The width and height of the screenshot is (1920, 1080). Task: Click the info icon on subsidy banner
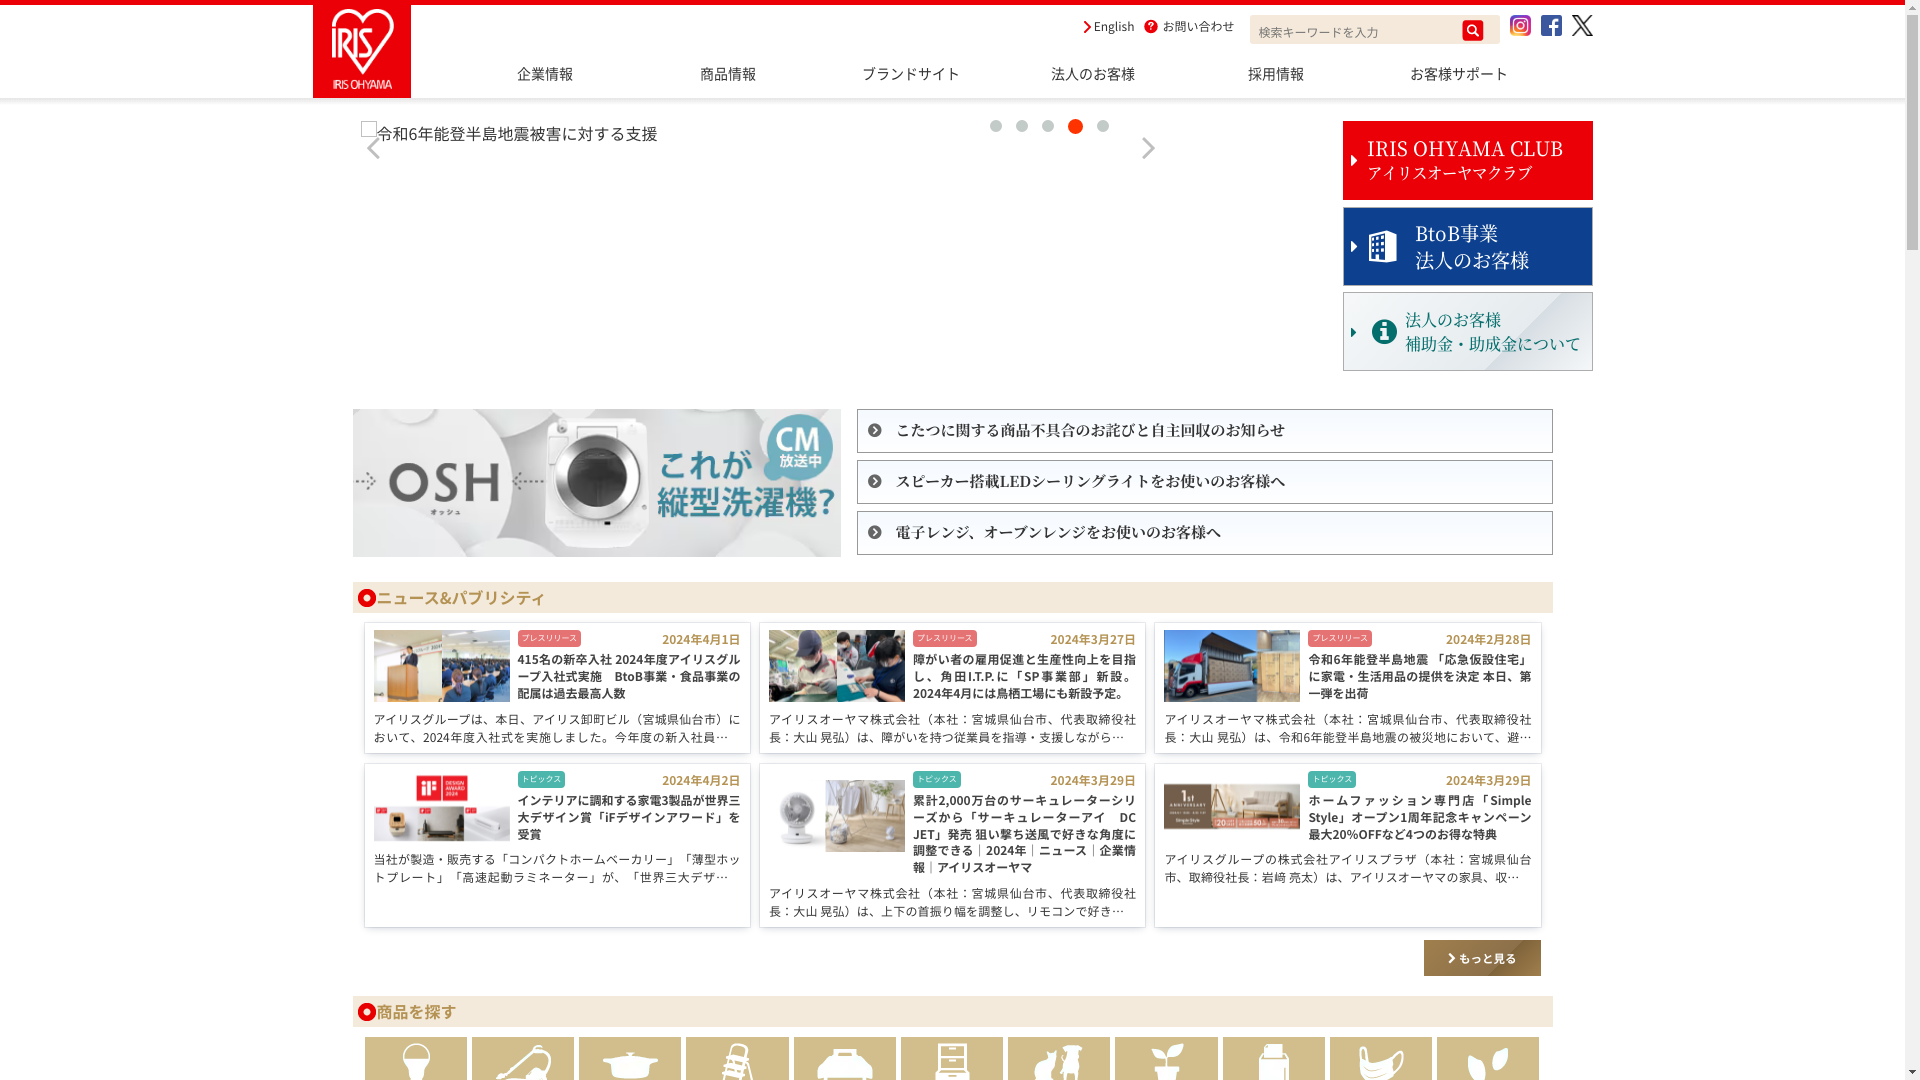click(1384, 332)
